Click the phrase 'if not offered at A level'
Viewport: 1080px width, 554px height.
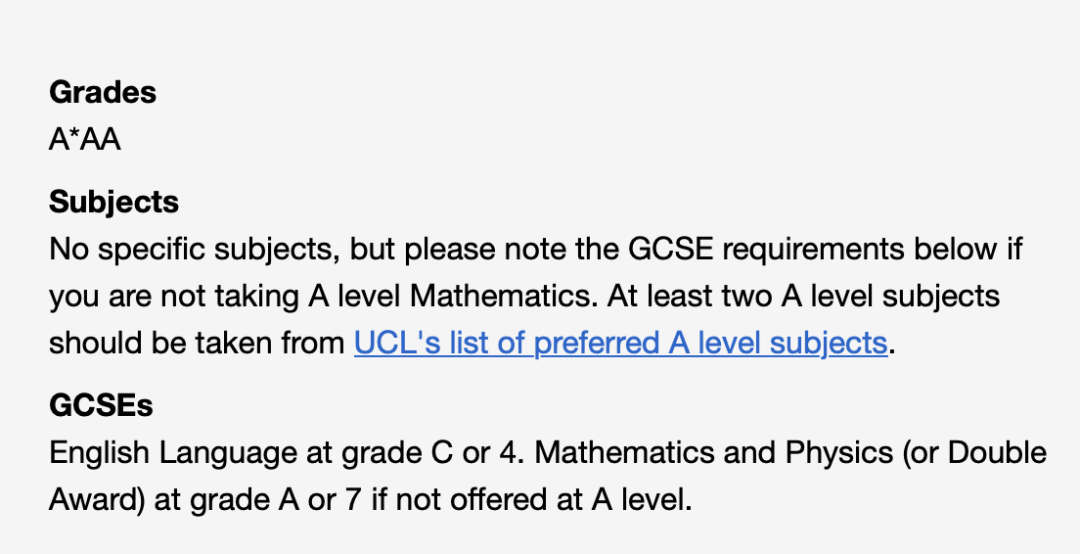(x=529, y=500)
